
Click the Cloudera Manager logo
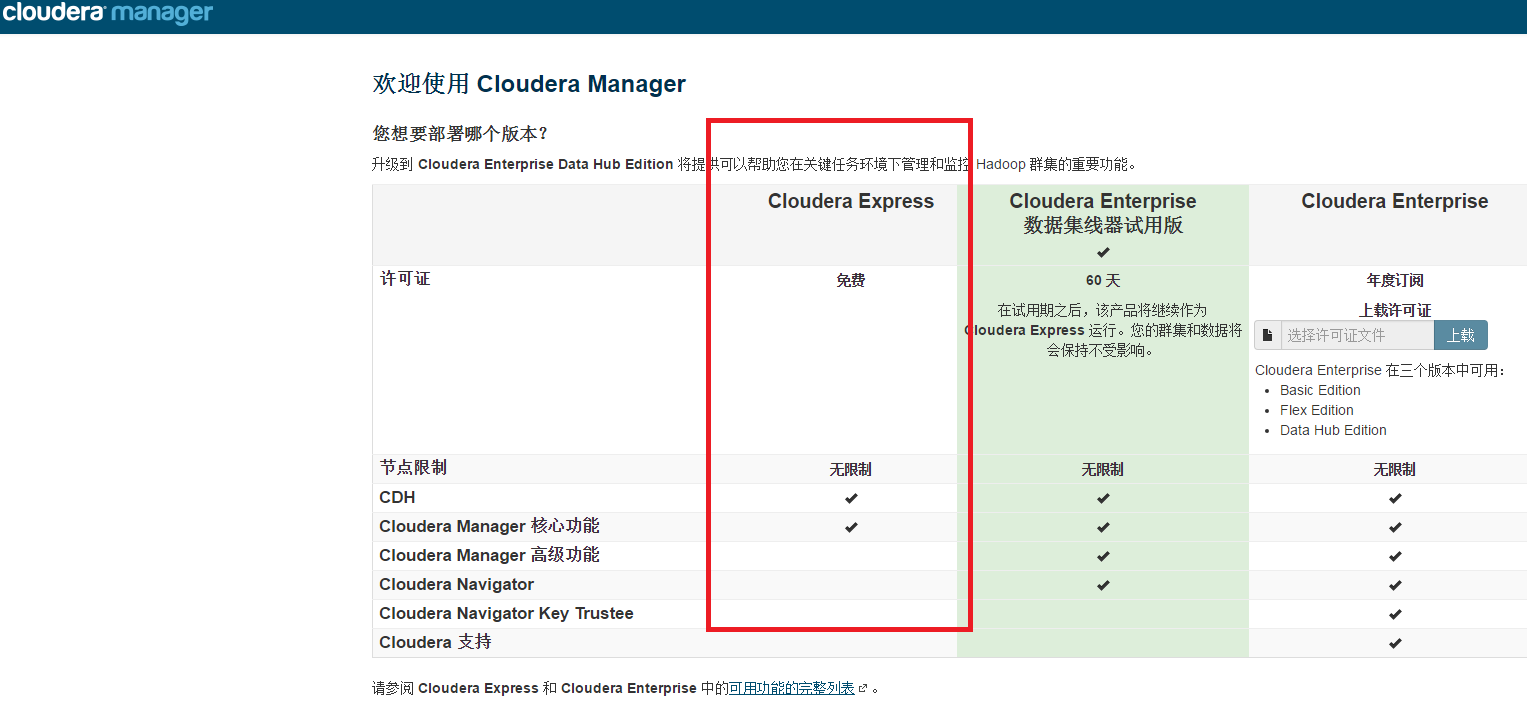tap(108, 14)
